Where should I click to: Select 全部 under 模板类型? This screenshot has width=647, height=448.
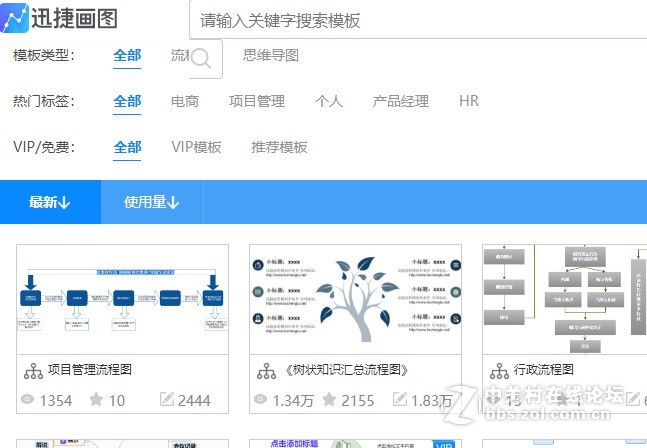[127, 55]
